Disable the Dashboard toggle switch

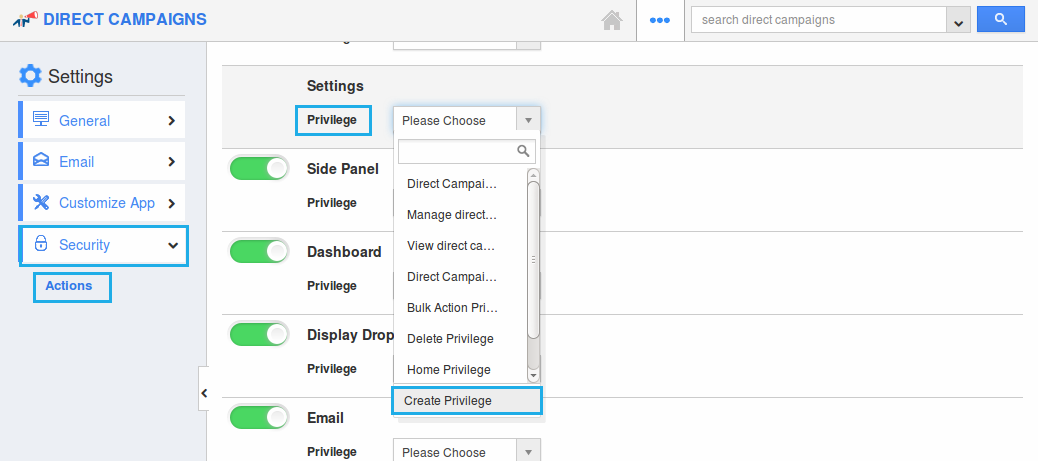(259, 252)
